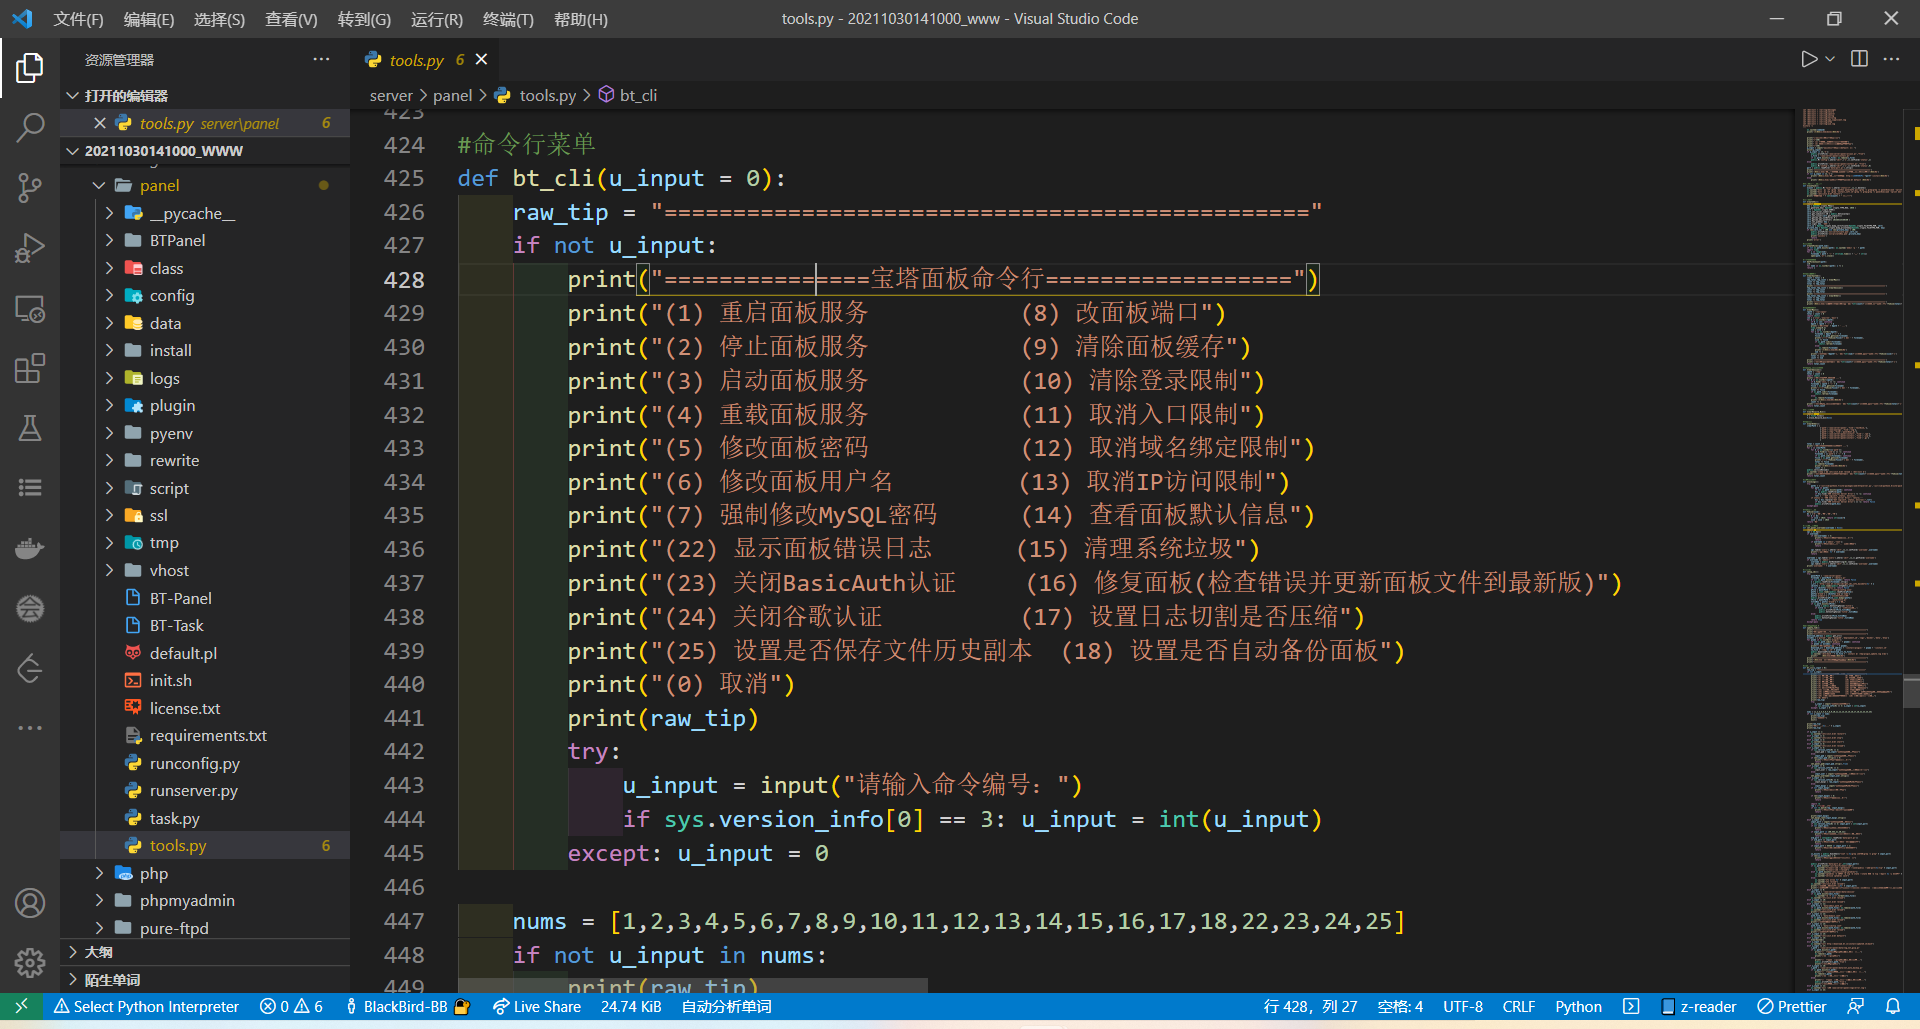Expand the phpmyadmin folder

(x=205, y=900)
